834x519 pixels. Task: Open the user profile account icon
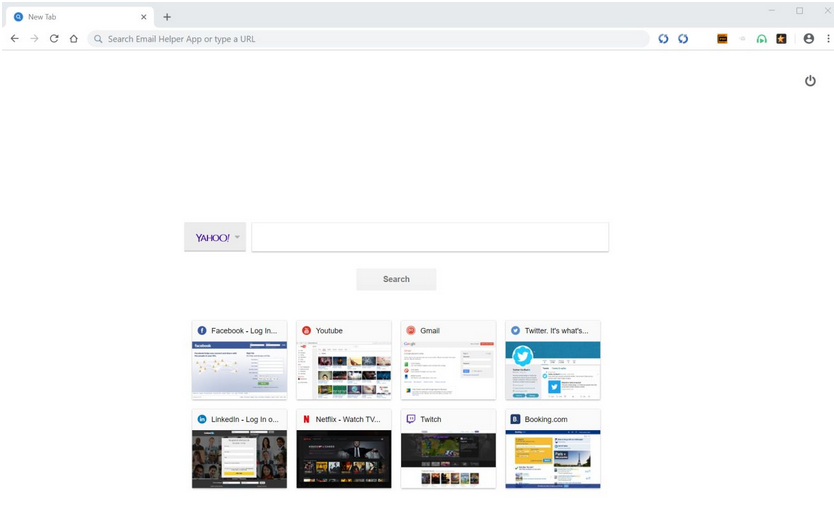click(809, 39)
